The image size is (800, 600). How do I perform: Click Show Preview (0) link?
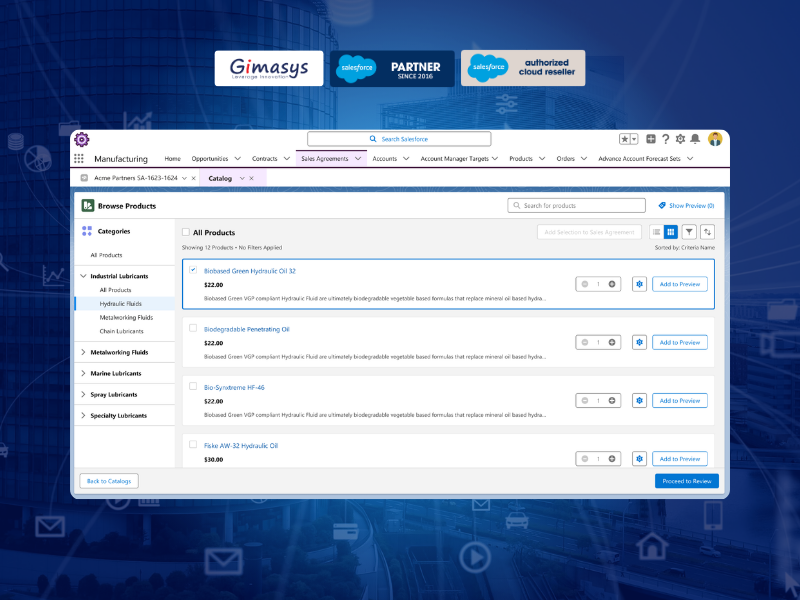click(x=686, y=206)
